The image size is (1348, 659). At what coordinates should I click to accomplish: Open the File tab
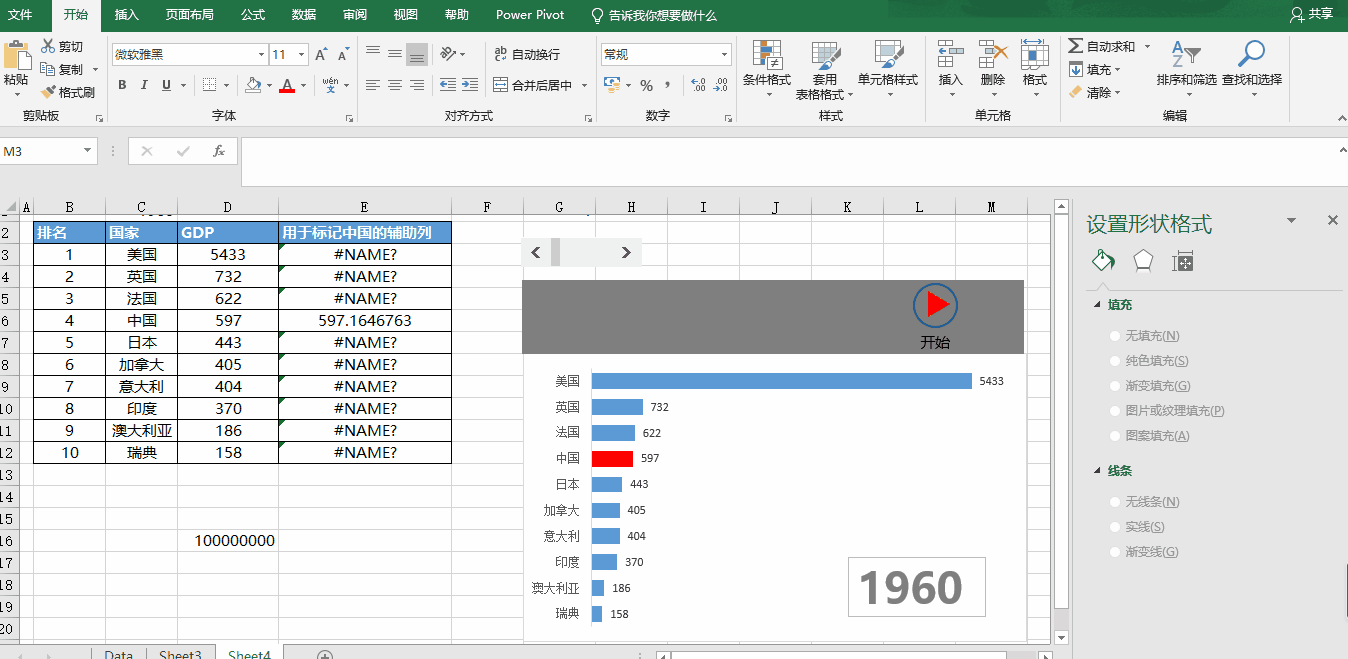[21, 15]
